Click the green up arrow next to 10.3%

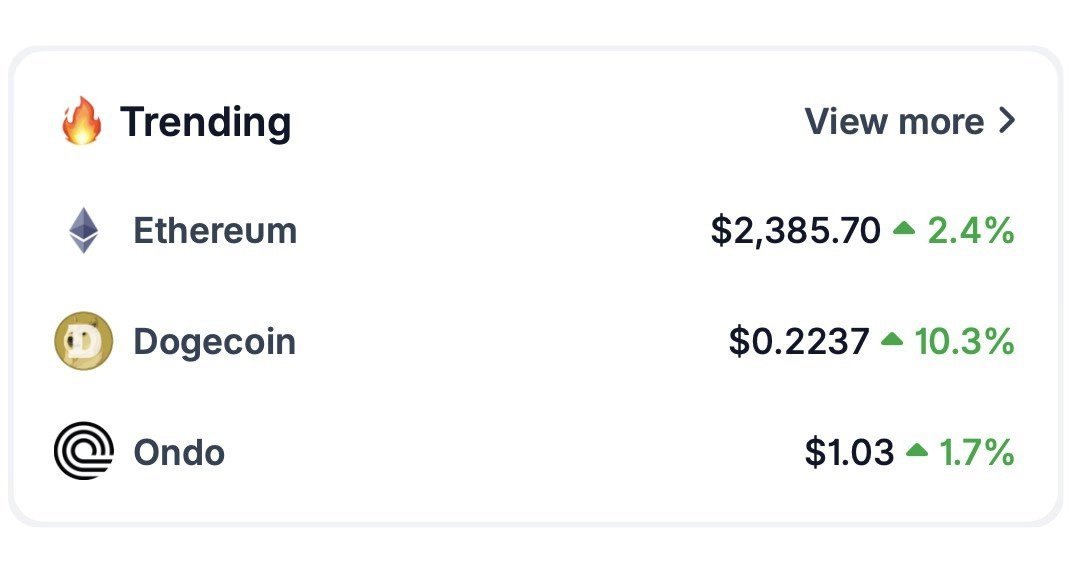[x=892, y=339]
